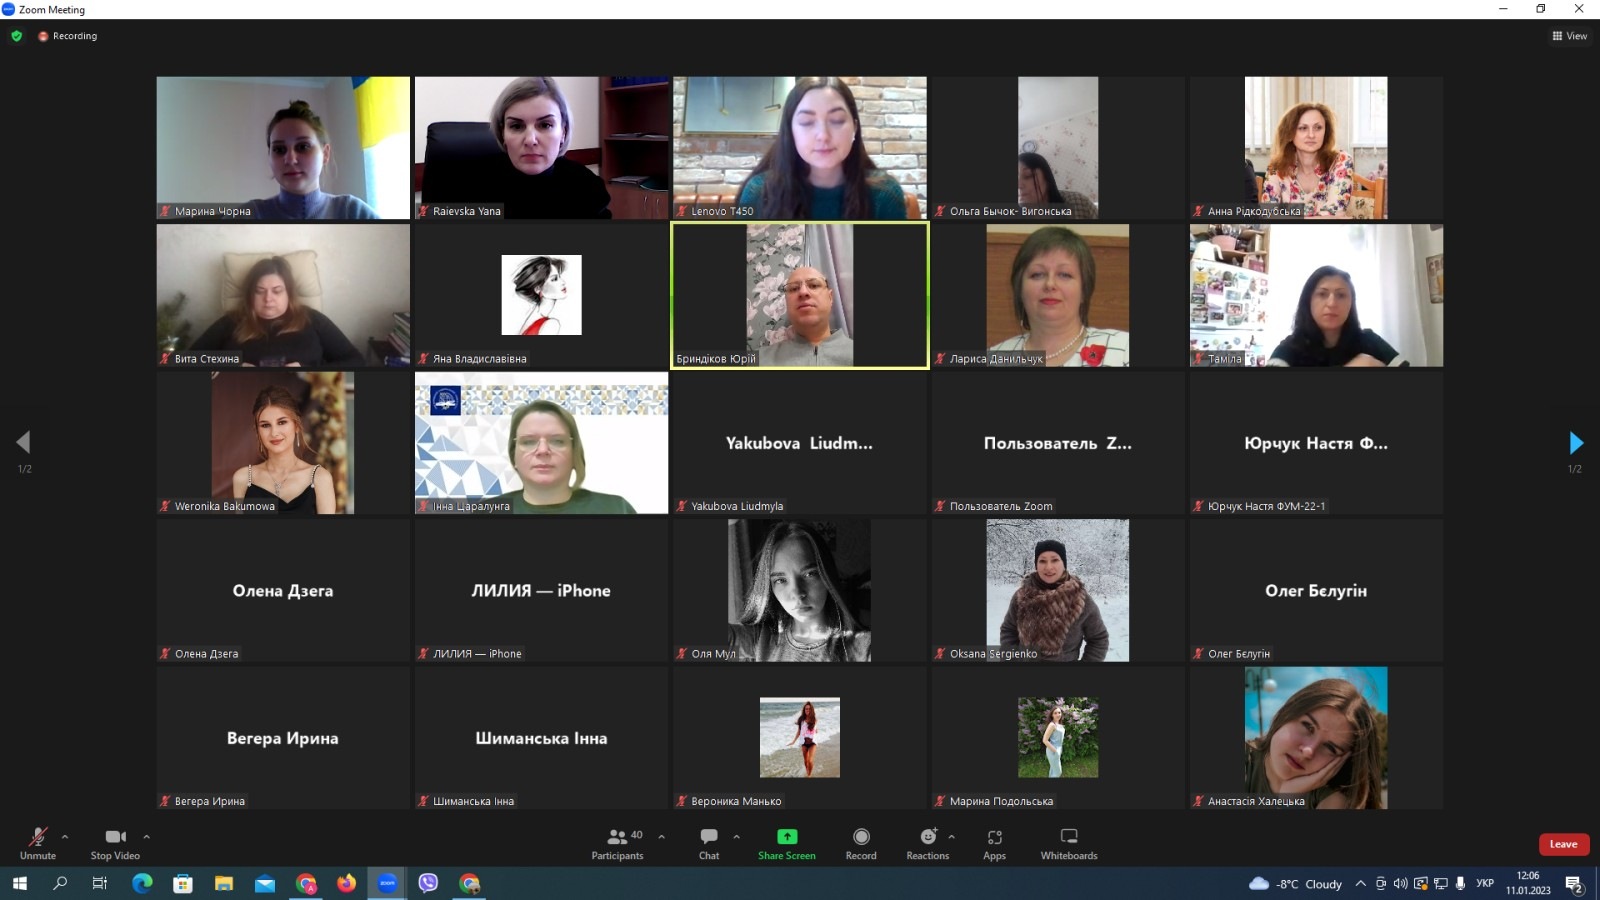Screen dimensions: 1600x900
Task: Expand the Chat options chevron
Action: [x=736, y=837]
